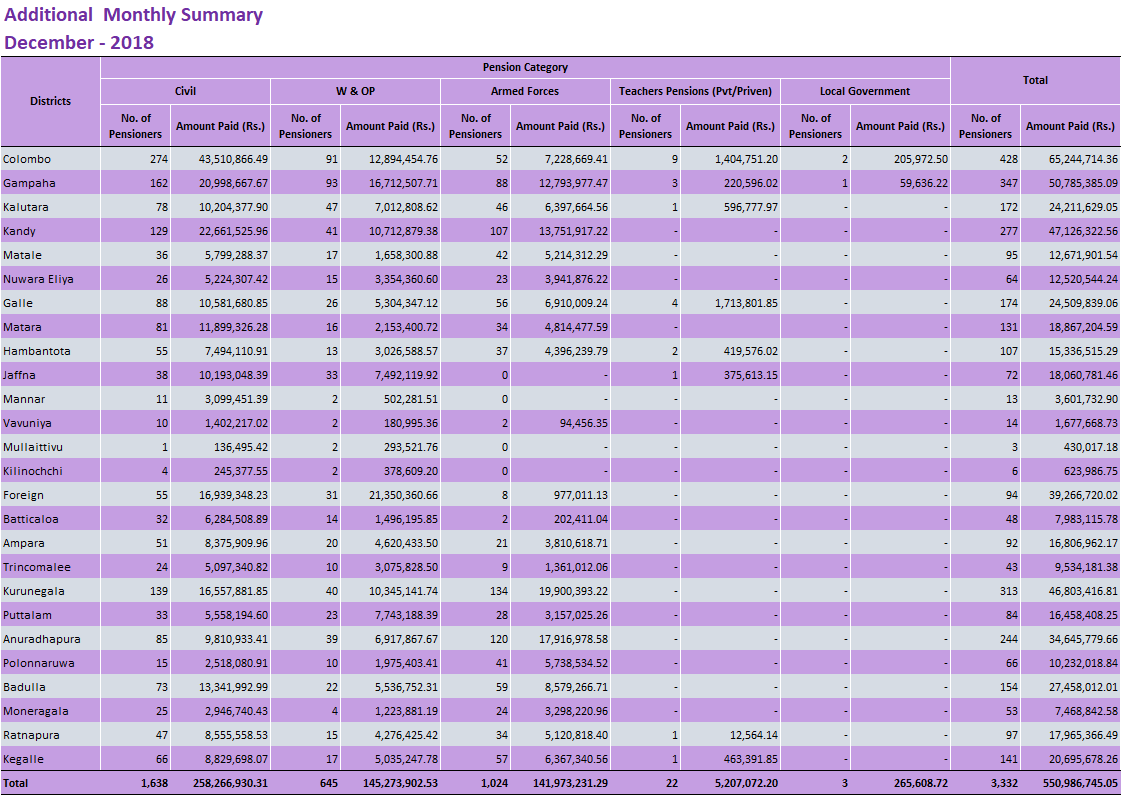
Task: Click total pensioners count 3,332
Action: (x=1004, y=784)
